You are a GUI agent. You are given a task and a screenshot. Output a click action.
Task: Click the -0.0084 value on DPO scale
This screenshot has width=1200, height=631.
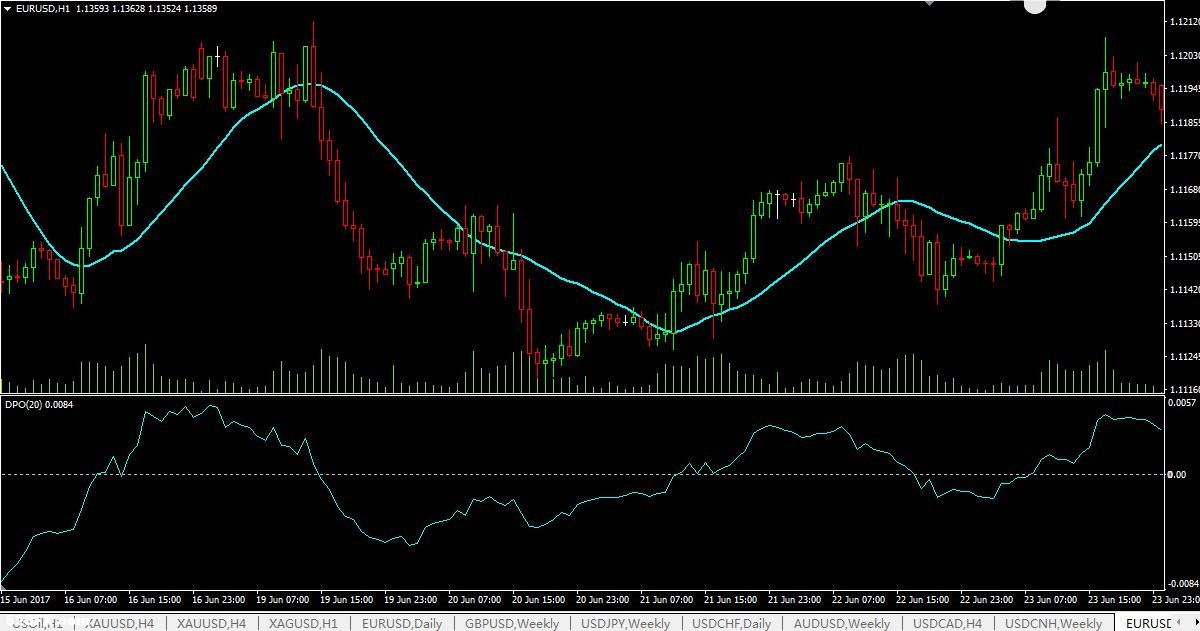click(1181, 583)
